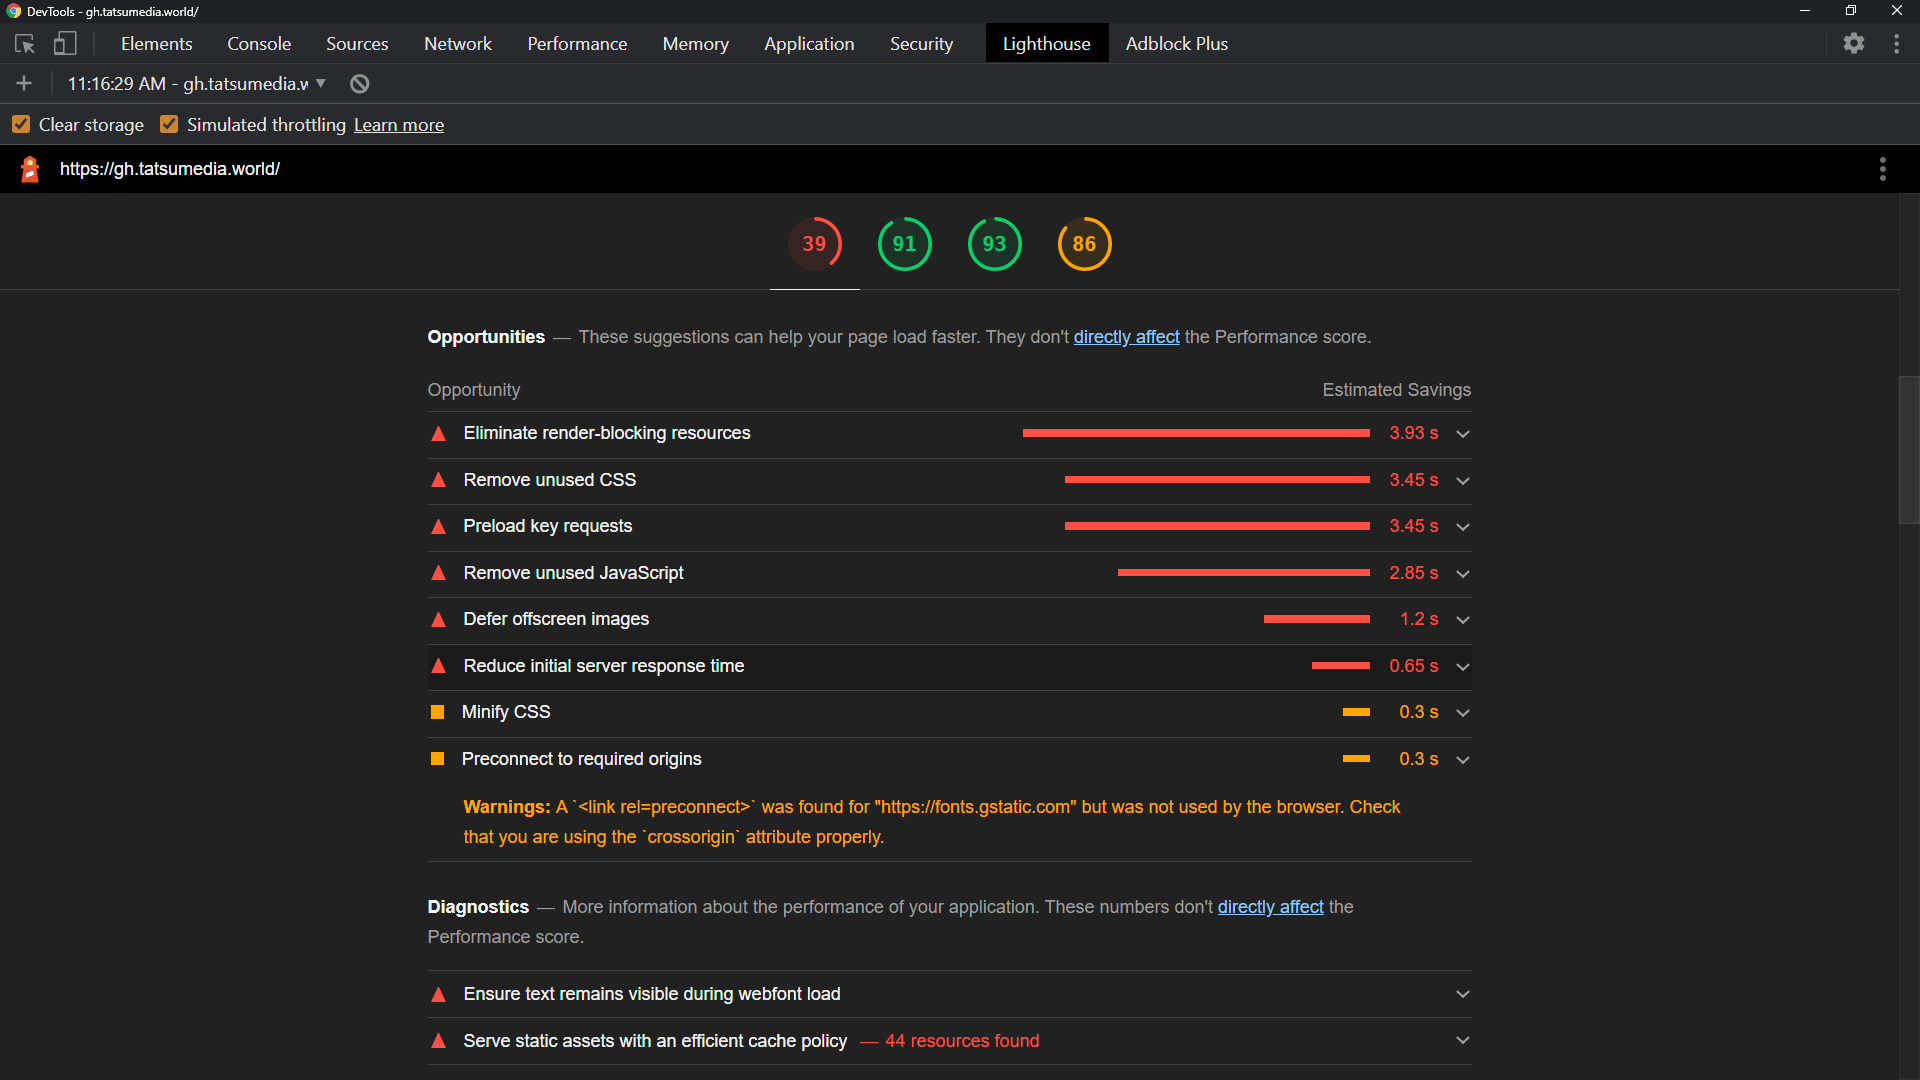Select the accessibility score 91 gauge

pos(904,244)
